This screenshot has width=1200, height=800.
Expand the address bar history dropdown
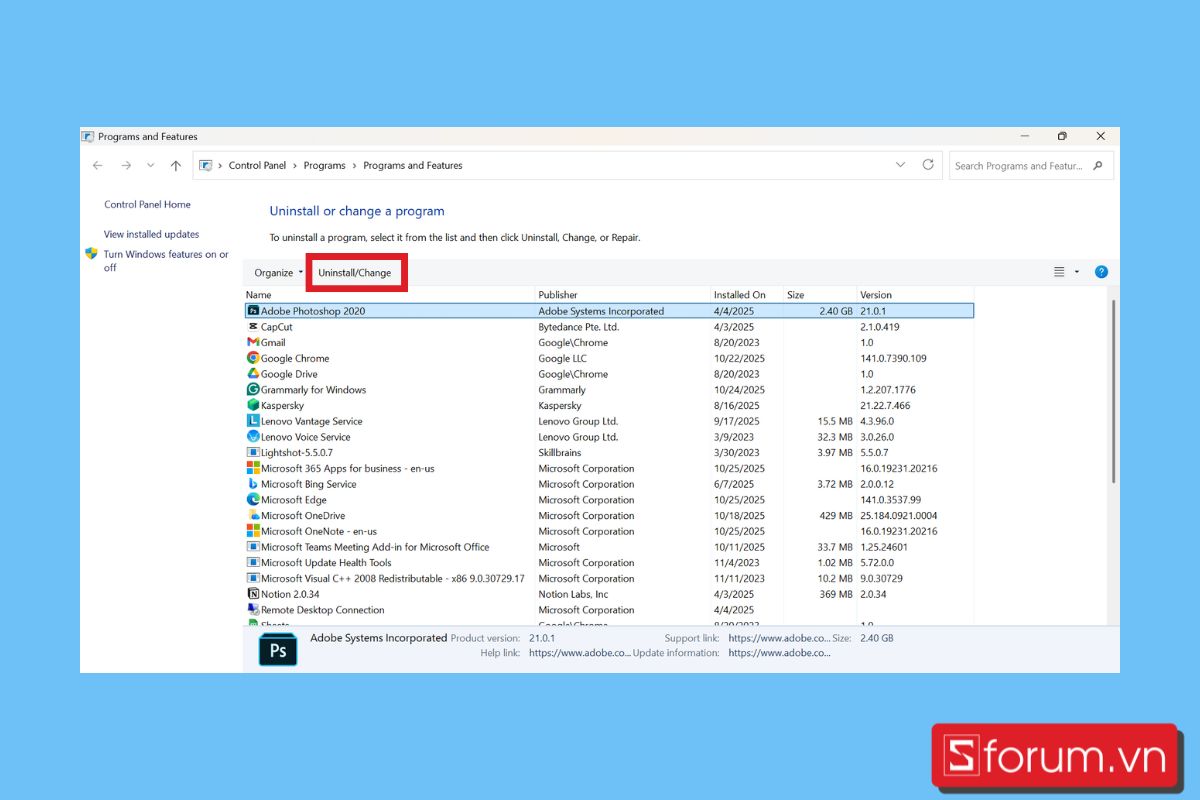(900, 165)
